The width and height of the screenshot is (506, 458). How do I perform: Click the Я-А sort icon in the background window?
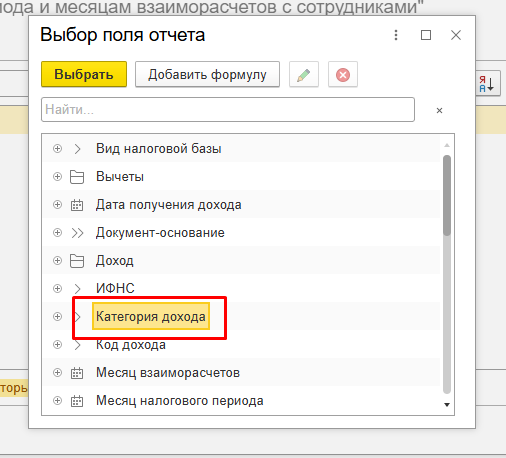tap(487, 83)
